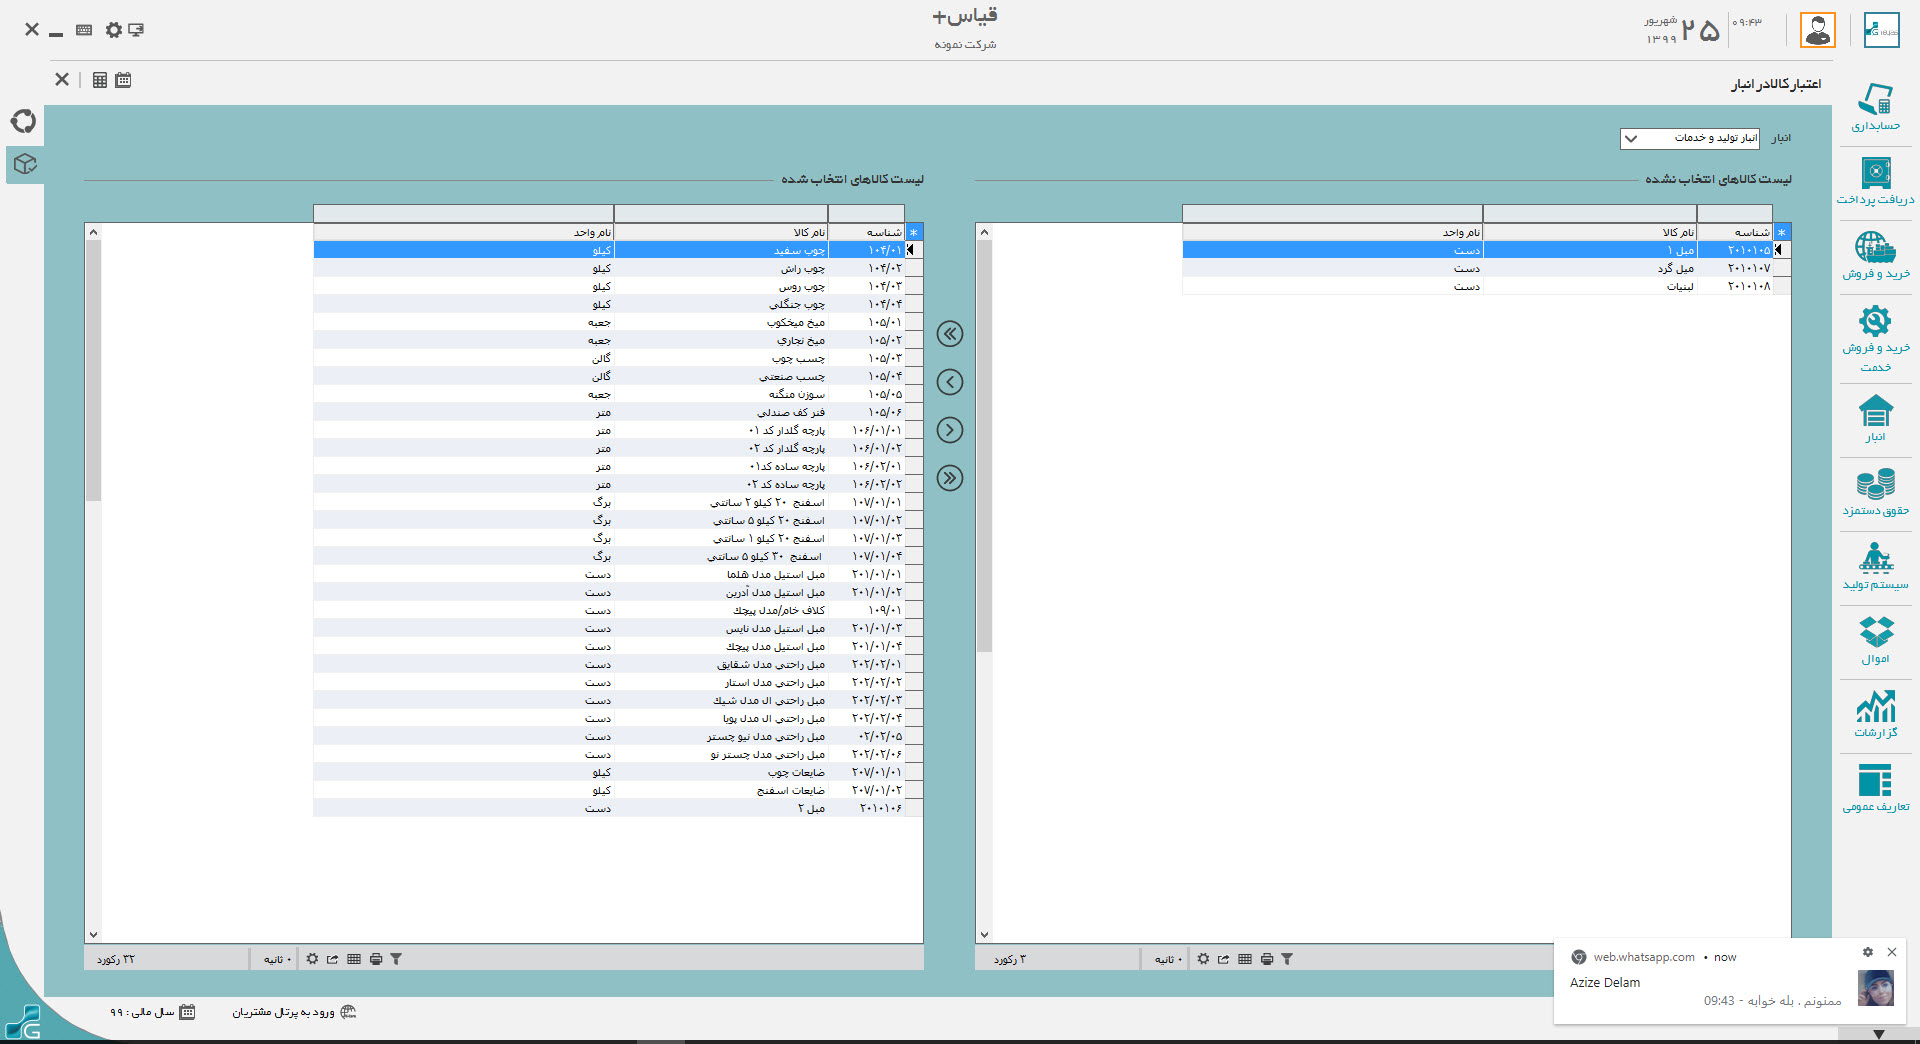Image resolution: width=1920 pixels, height=1044 pixels.
Task: Open grid view icon in selected goods footer
Action: 354,959
